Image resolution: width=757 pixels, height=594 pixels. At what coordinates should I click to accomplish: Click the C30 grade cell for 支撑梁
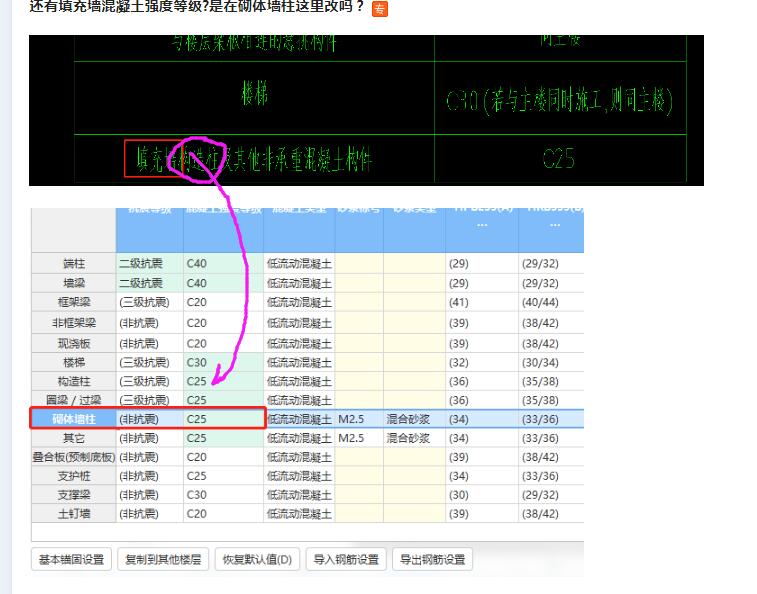click(224, 495)
